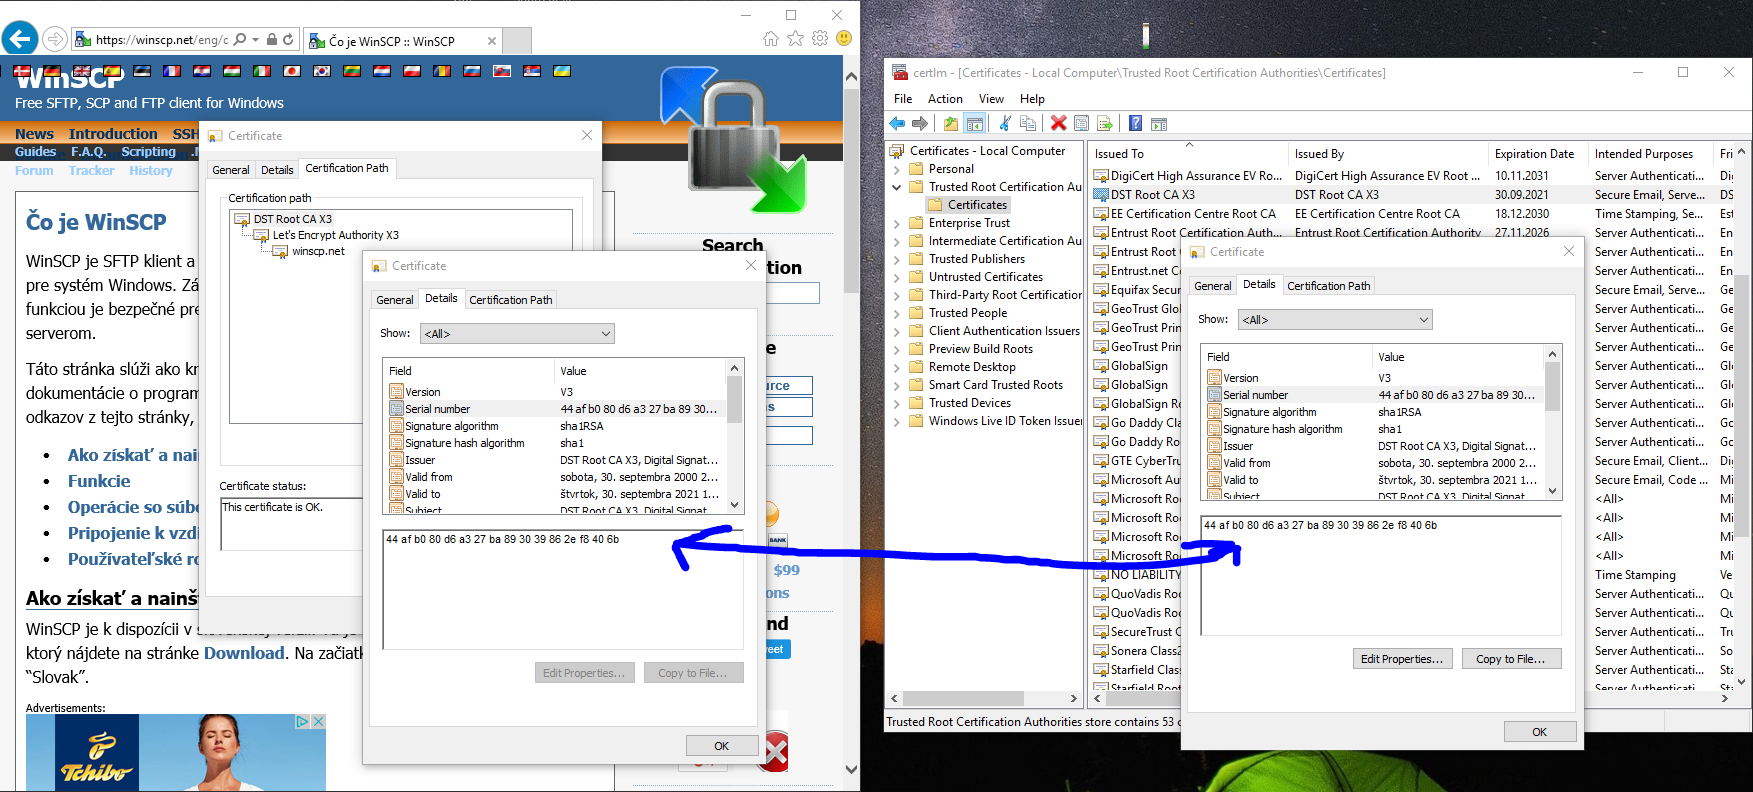Screen dimensions: 1753x792
Task: Collapse the Trusted Root Certification Authorities node
Action: tap(897, 187)
